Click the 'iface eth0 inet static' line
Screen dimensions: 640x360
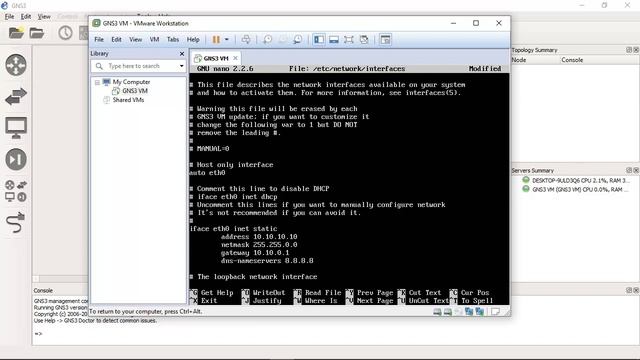(x=233, y=229)
